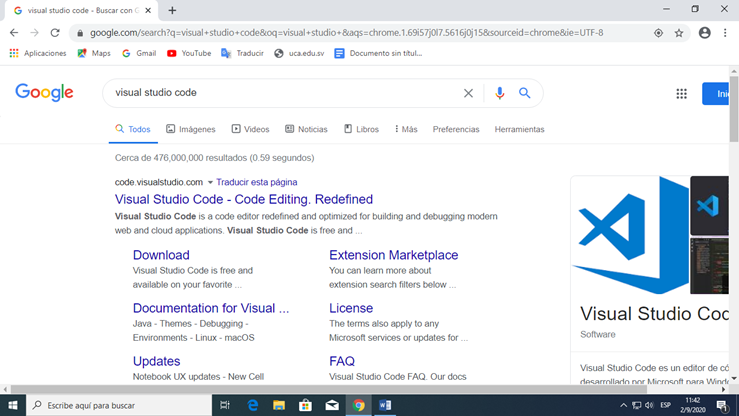Click the code editor screenshot thumbnail
The image size is (739, 416).
709,266
